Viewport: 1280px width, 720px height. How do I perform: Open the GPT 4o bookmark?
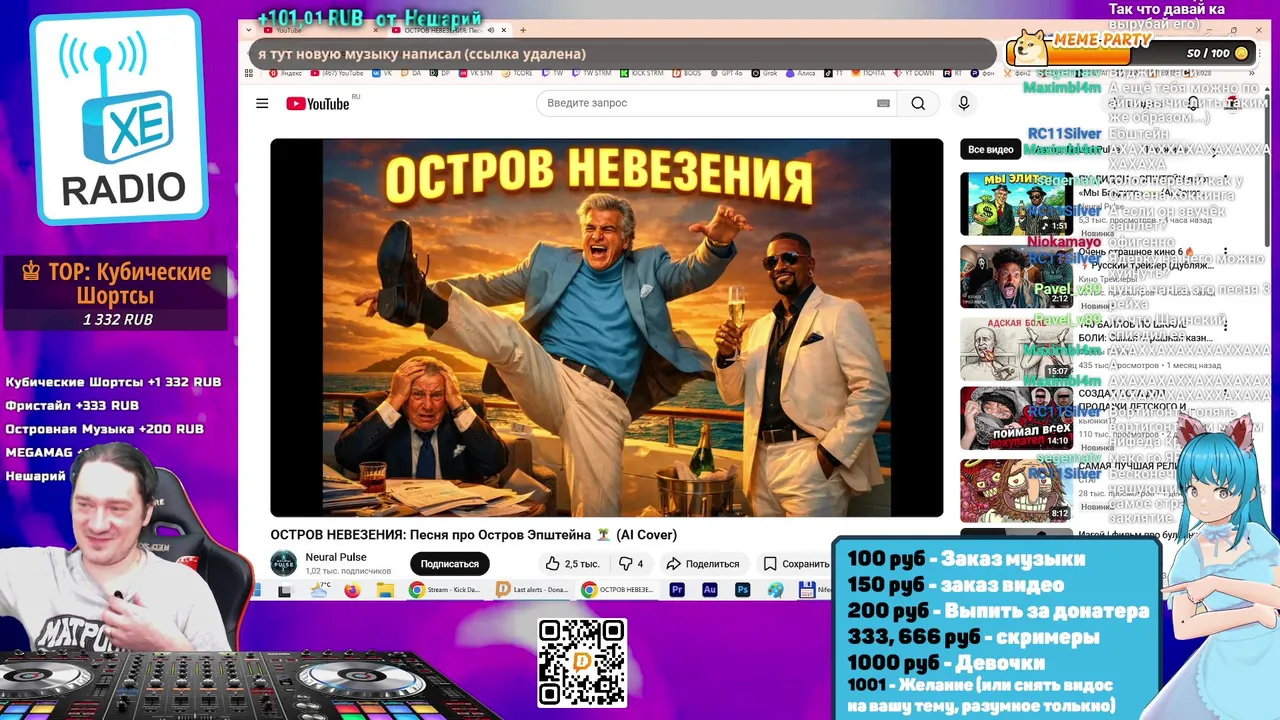[x=736, y=73]
